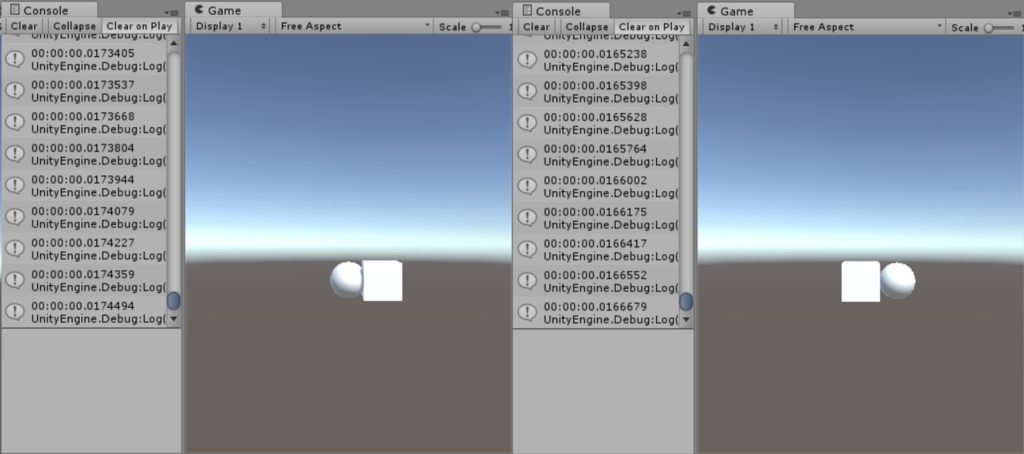1024x454 pixels.
Task: Select the left Console tab
Action: [x=49, y=10]
